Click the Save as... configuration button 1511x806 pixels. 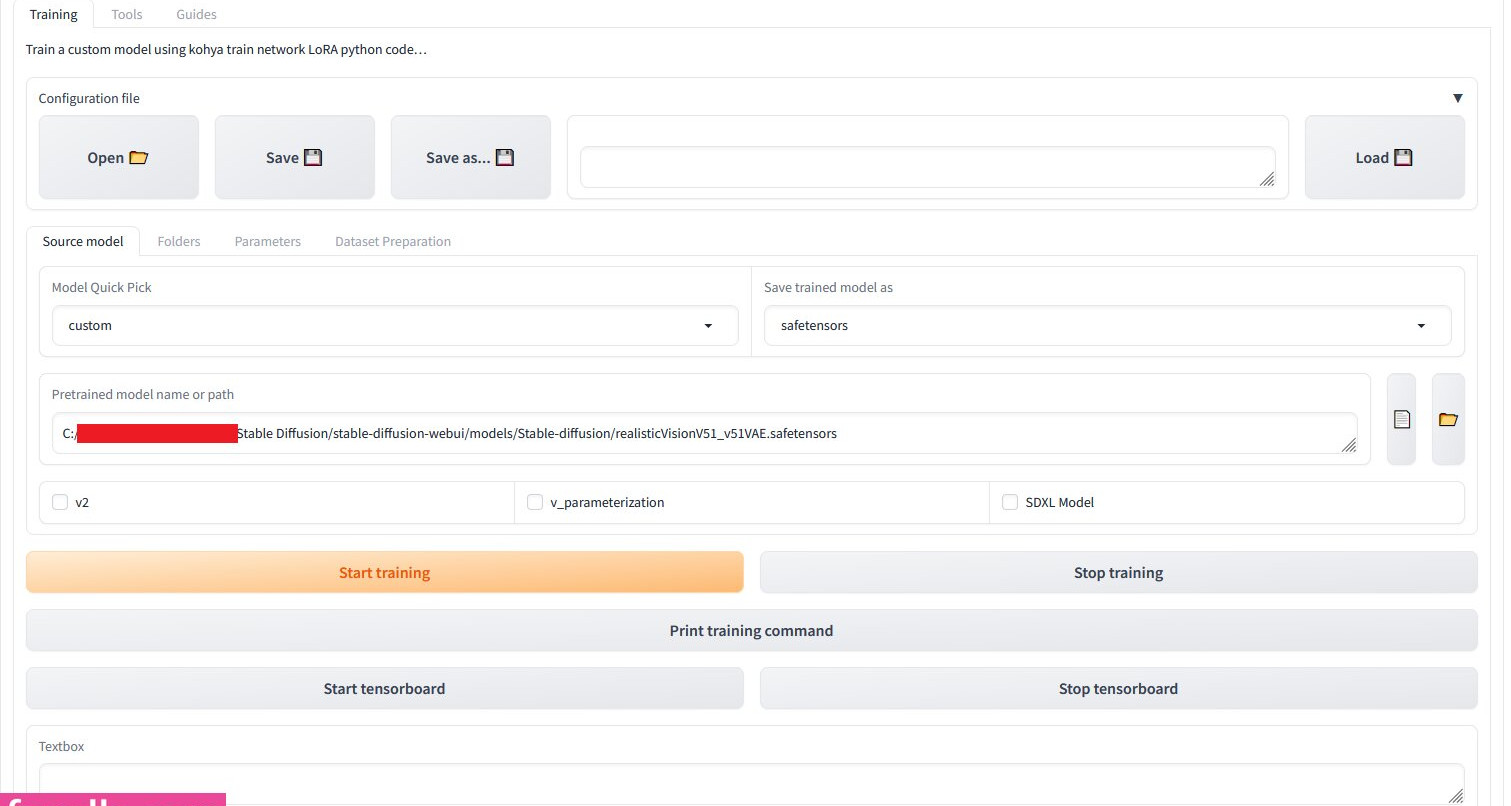[x=470, y=158]
